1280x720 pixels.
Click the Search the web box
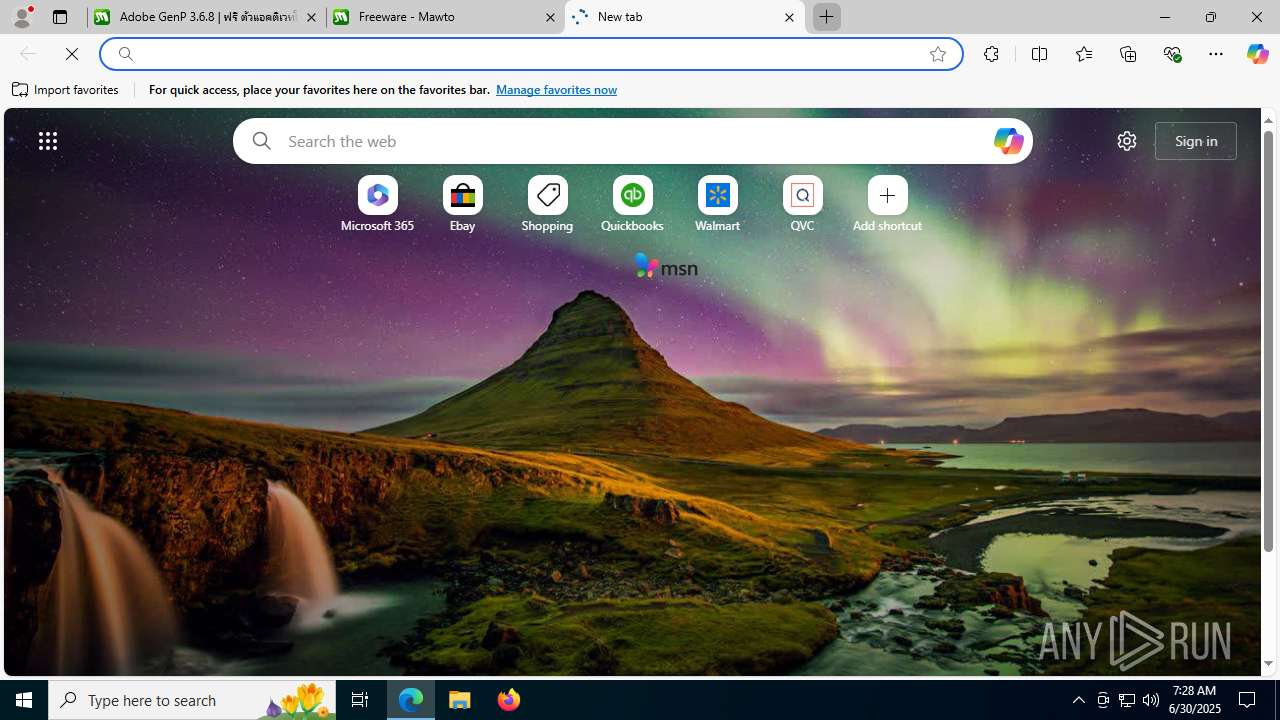pos(633,141)
